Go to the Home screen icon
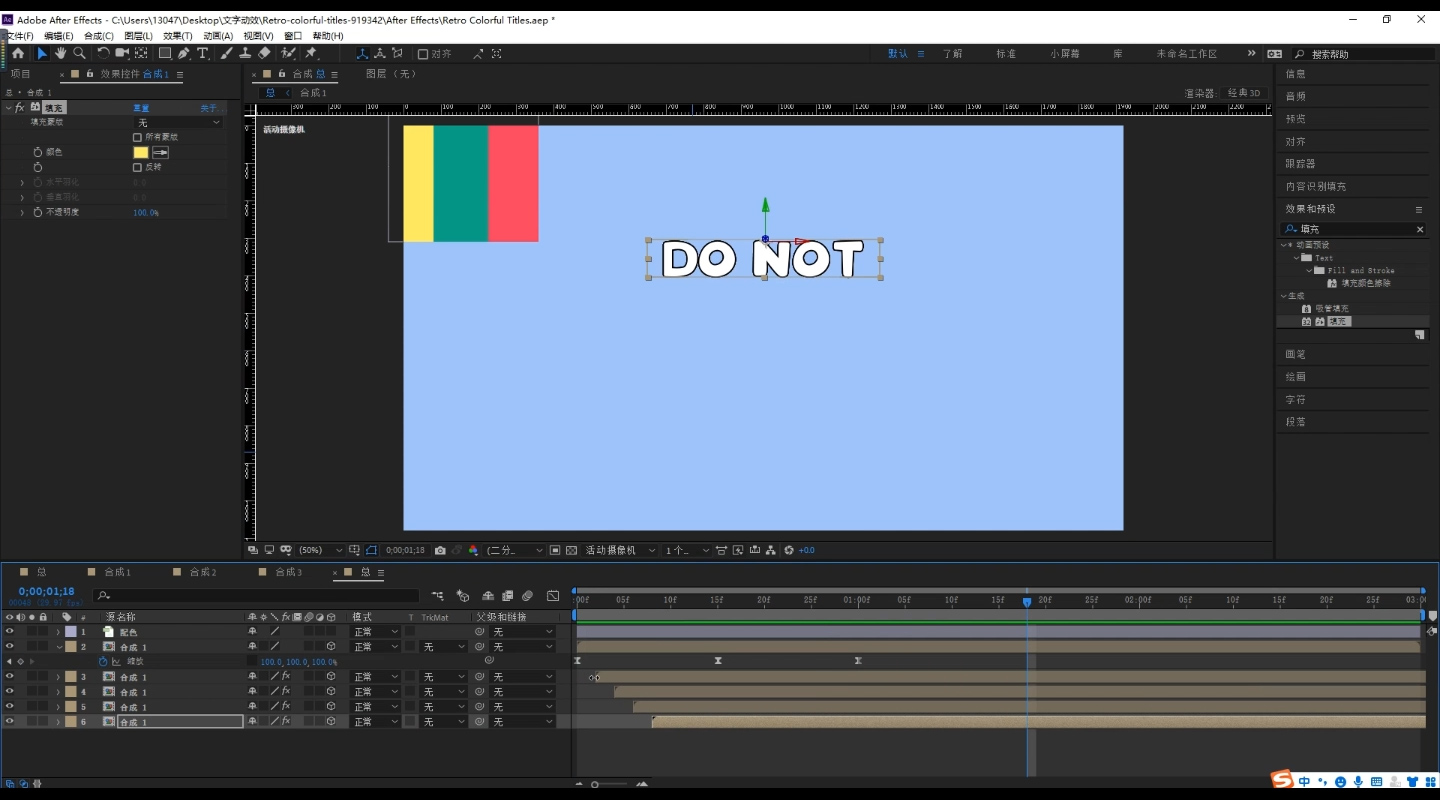 point(17,53)
